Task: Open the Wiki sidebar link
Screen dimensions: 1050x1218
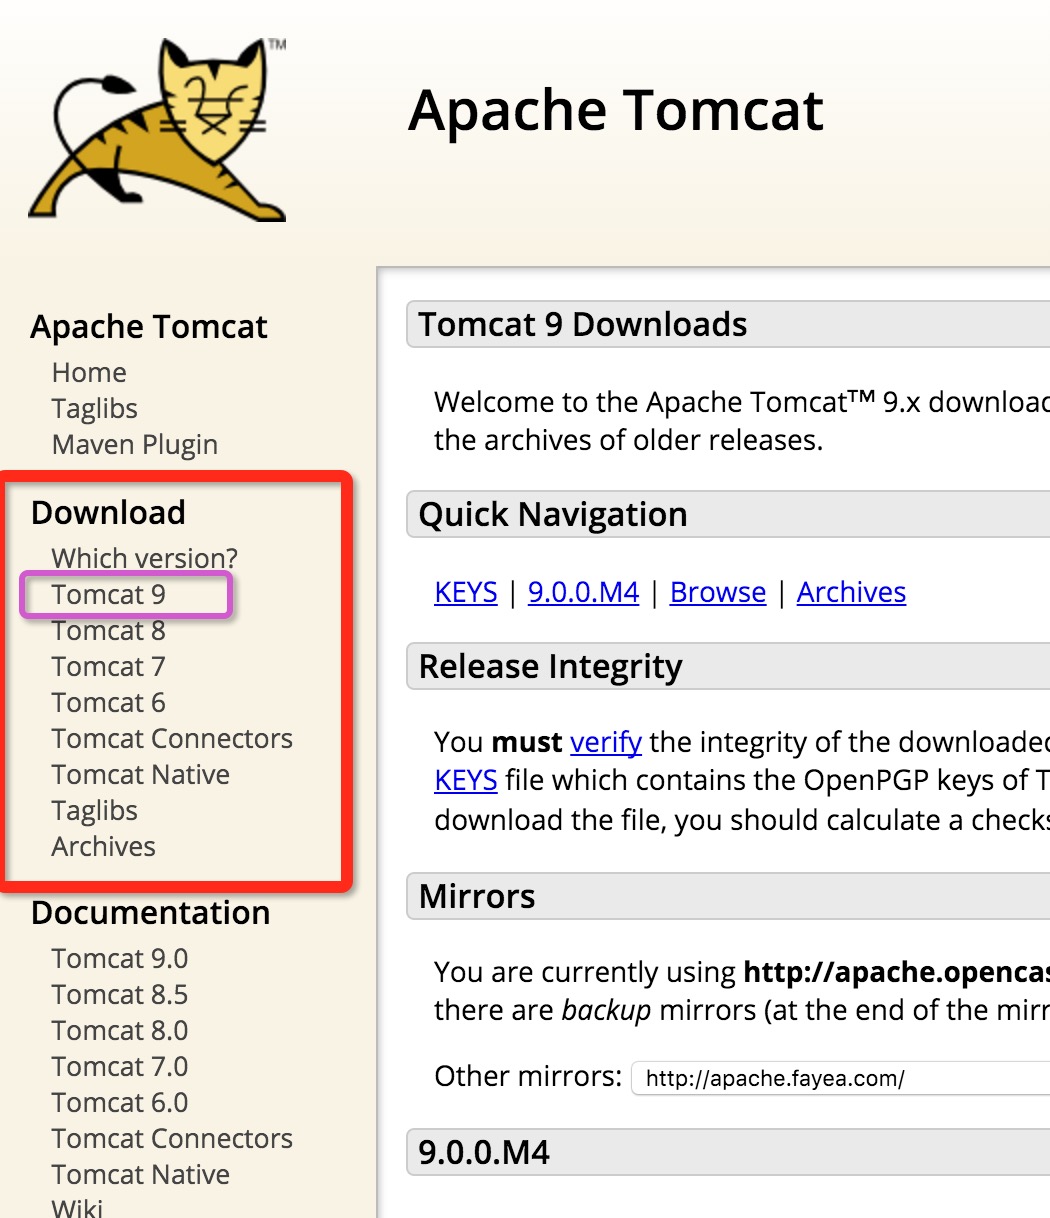Action: tap(77, 1207)
